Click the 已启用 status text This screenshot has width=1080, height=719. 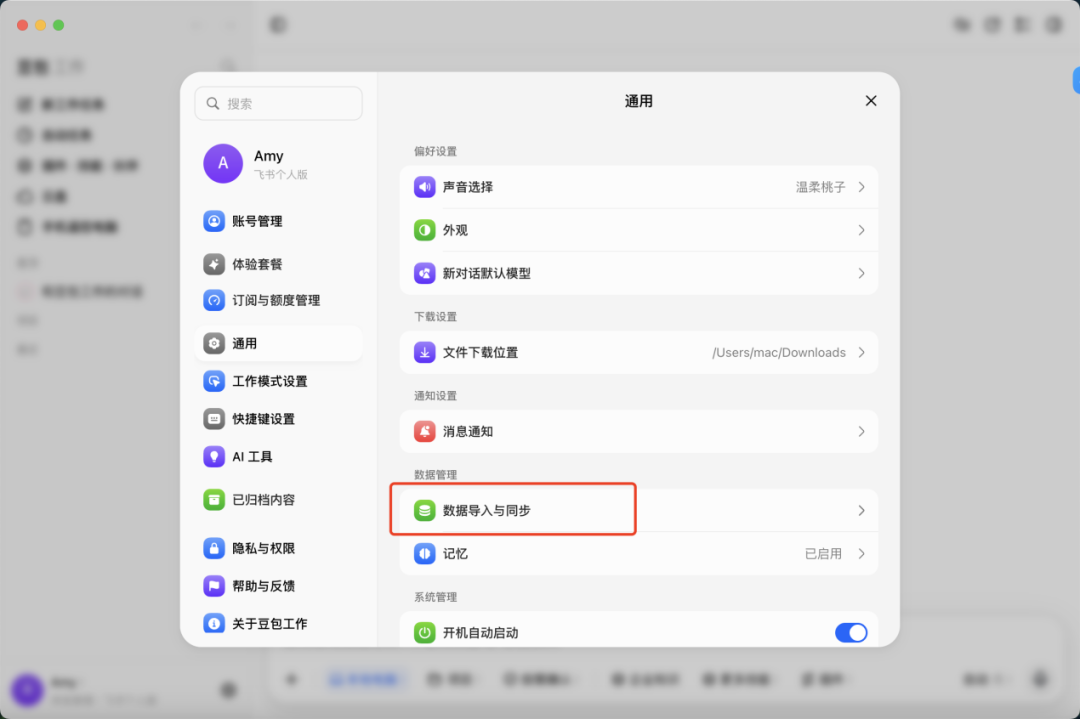[x=823, y=554]
